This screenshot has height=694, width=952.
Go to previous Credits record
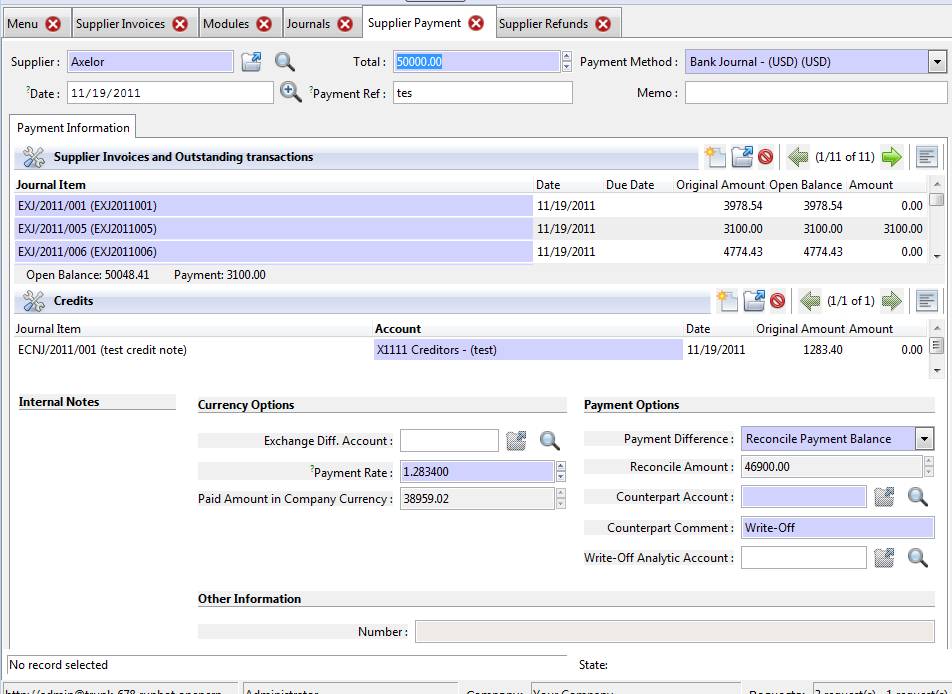(810, 301)
